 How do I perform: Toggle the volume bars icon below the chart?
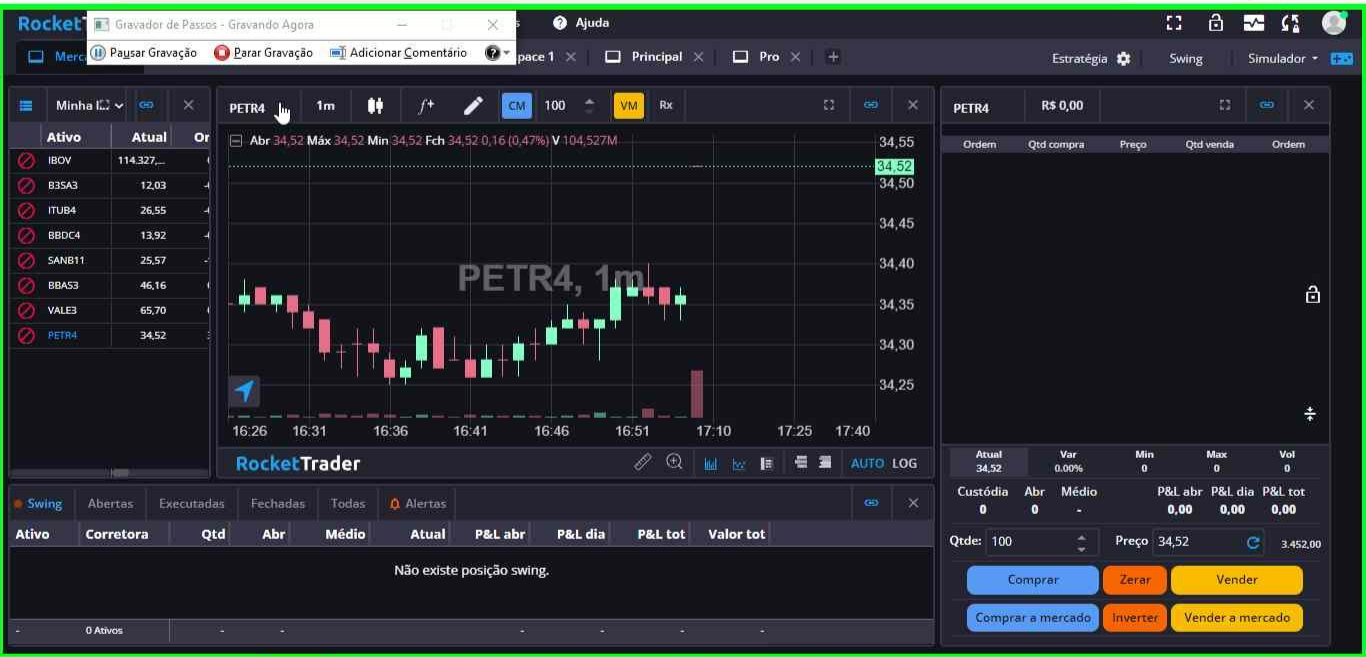pyautogui.click(x=711, y=463)
